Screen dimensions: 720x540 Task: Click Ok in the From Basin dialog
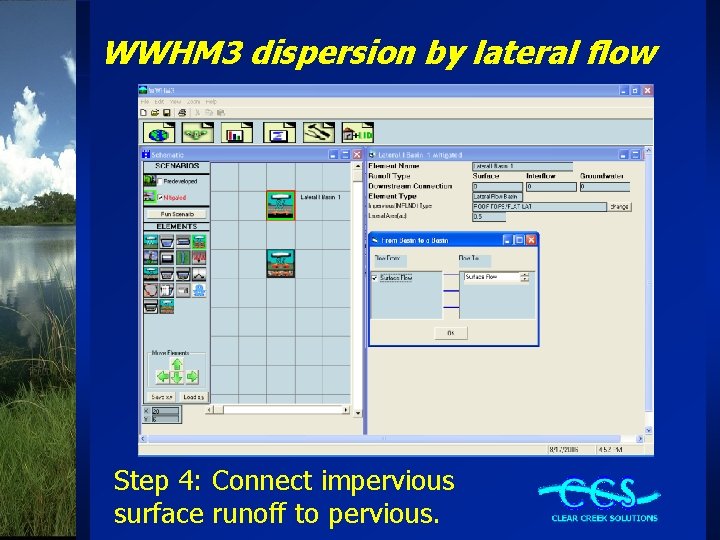tap(451, 333)
